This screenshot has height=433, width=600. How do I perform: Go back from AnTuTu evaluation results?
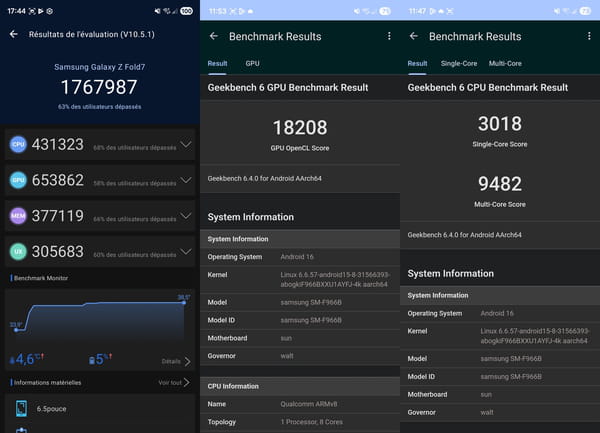(x=14, y=34)
